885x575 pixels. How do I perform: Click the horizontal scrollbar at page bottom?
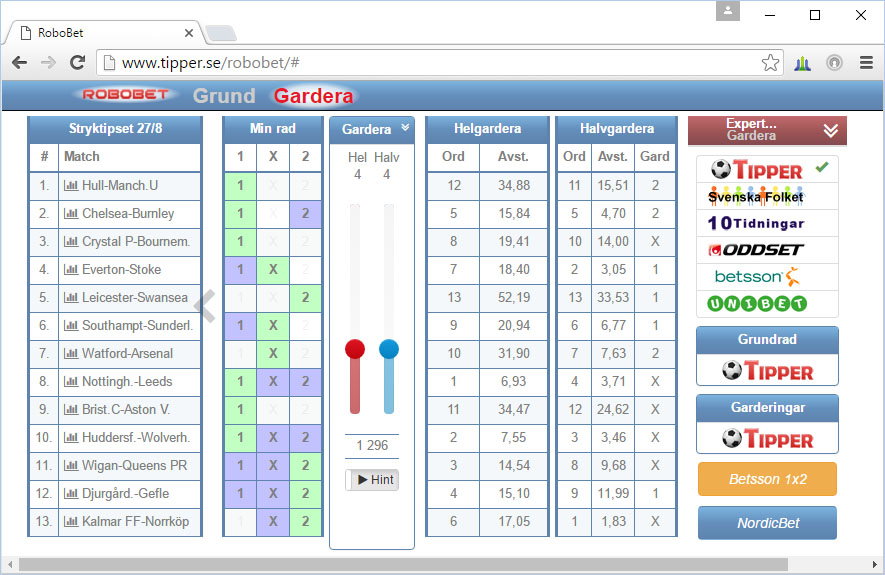click(404, 565)
